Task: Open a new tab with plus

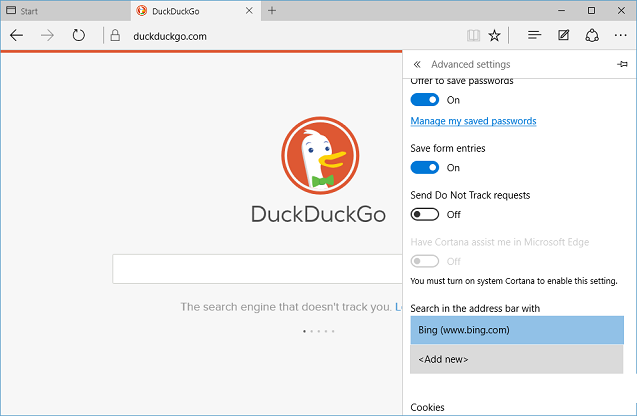Action: [272, 11]
